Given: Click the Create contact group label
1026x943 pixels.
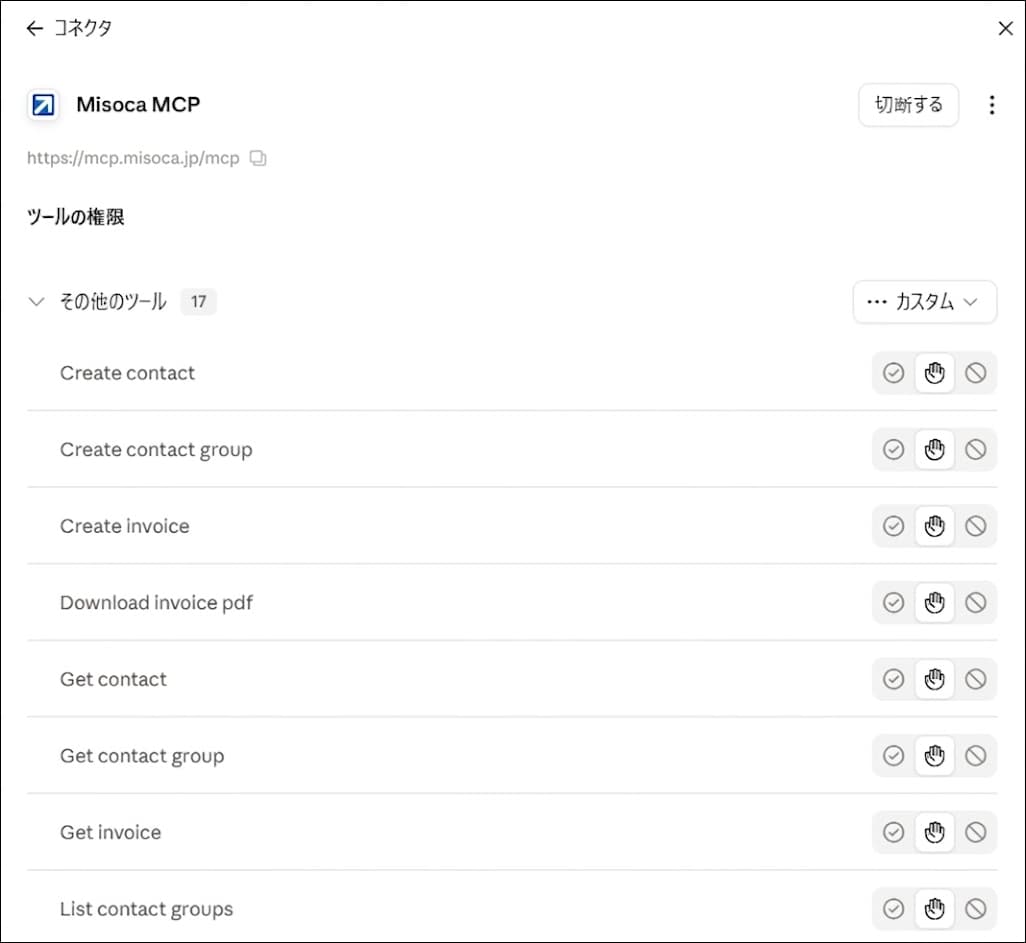Looking at the screenshot, I should 156,450.
